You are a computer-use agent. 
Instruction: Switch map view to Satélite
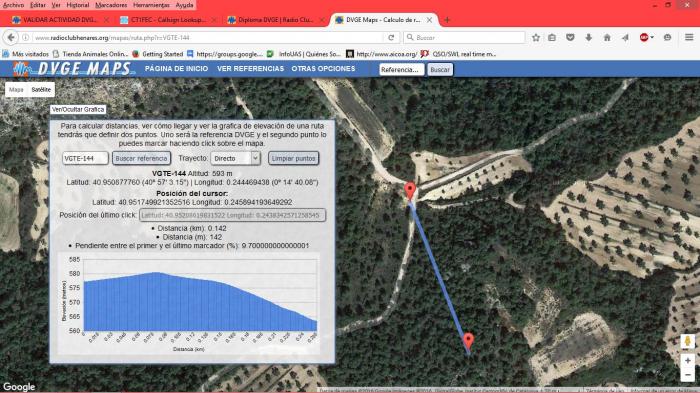coord(41,90)
